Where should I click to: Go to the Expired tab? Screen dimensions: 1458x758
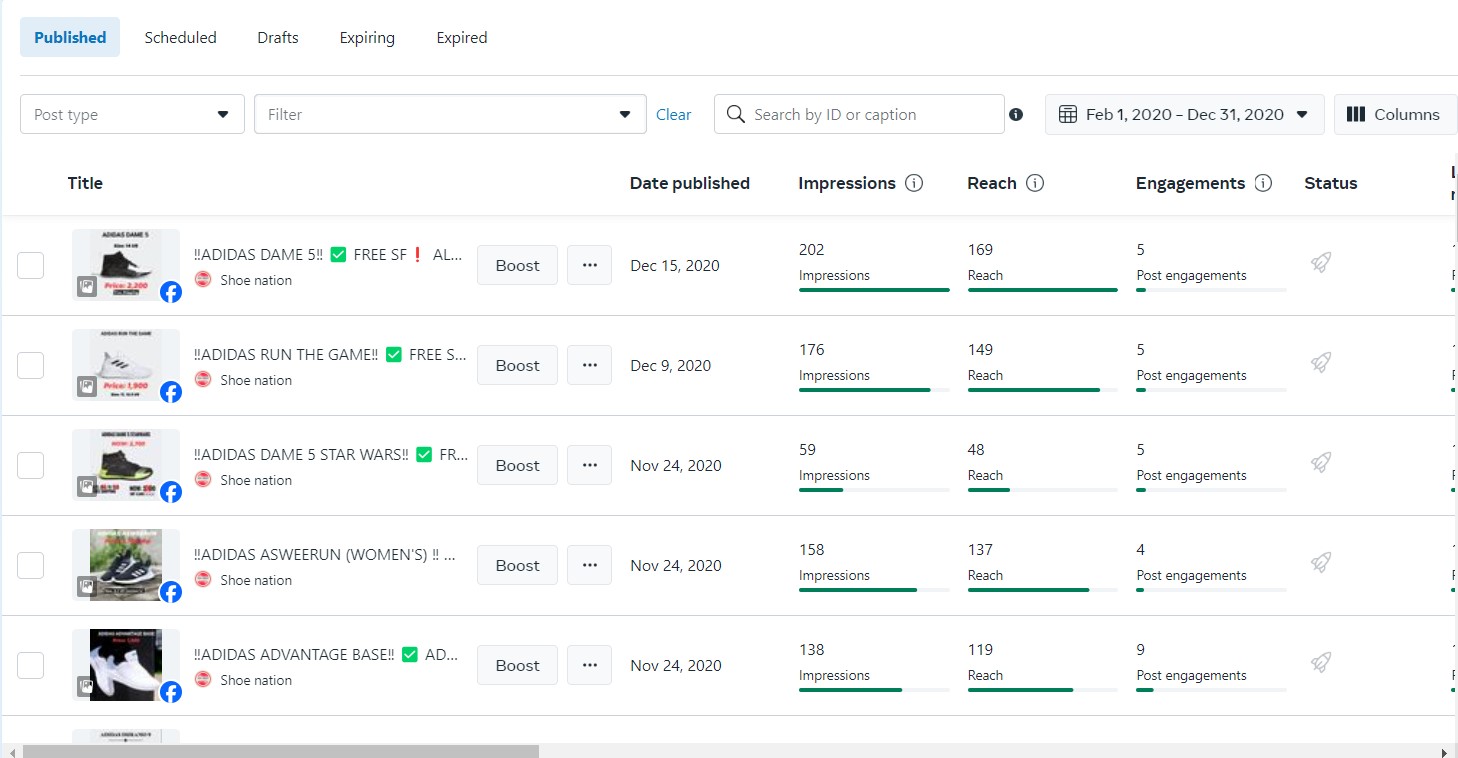point(462,37)
